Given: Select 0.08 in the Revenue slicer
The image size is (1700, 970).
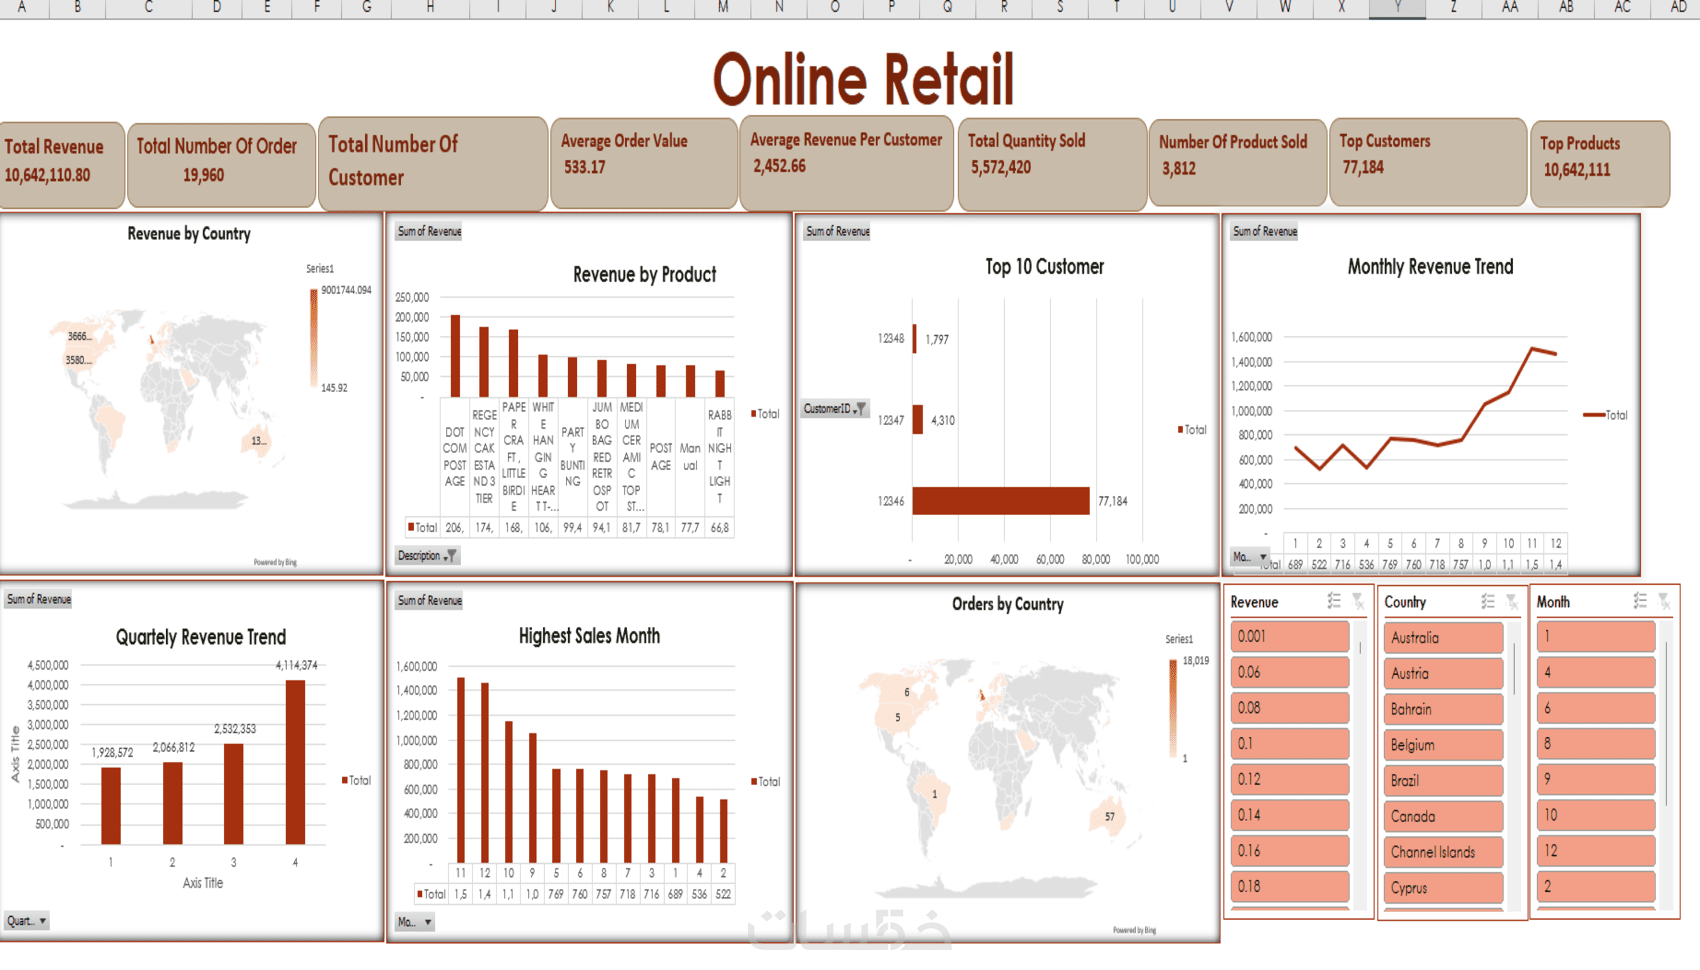Looking at the screenshot, I should pyautogui.click(x=1290, y=708).
